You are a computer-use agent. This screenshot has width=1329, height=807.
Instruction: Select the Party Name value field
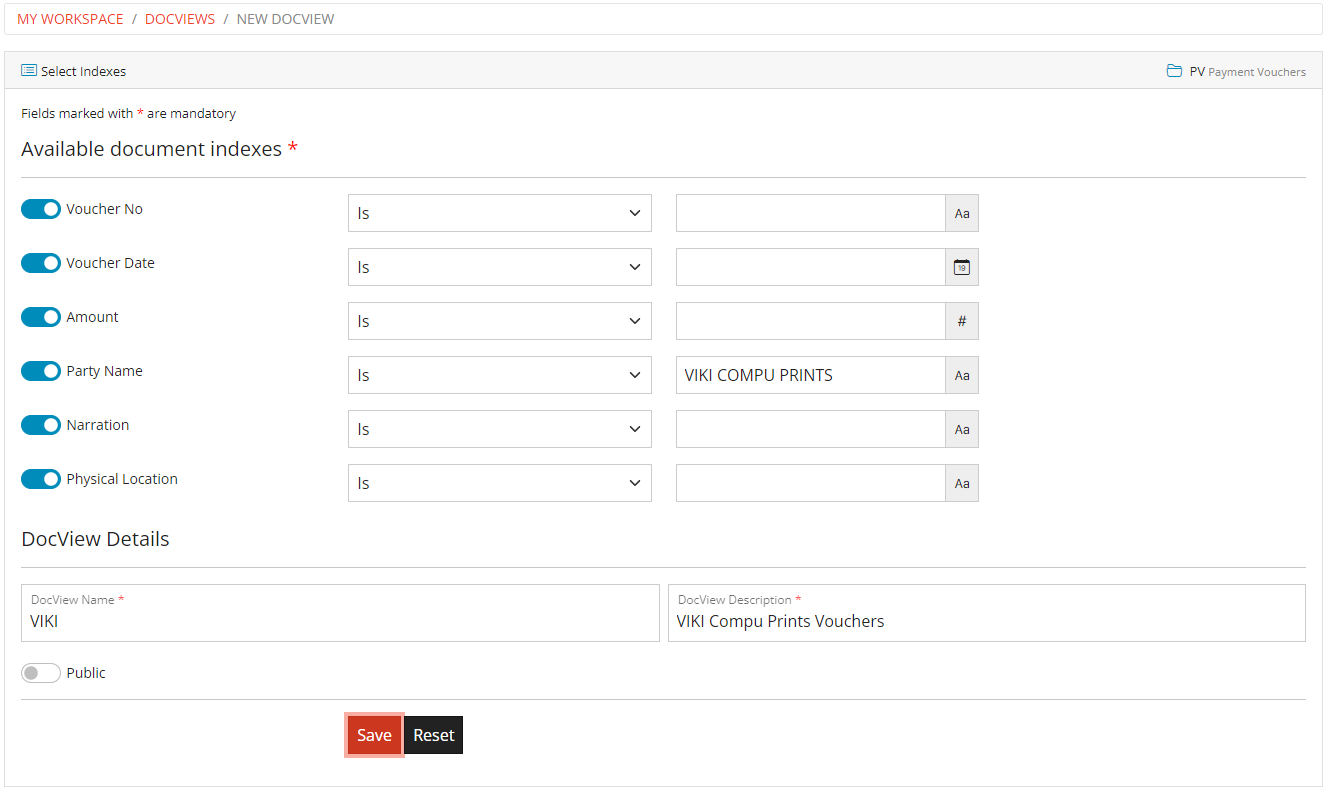810,375
